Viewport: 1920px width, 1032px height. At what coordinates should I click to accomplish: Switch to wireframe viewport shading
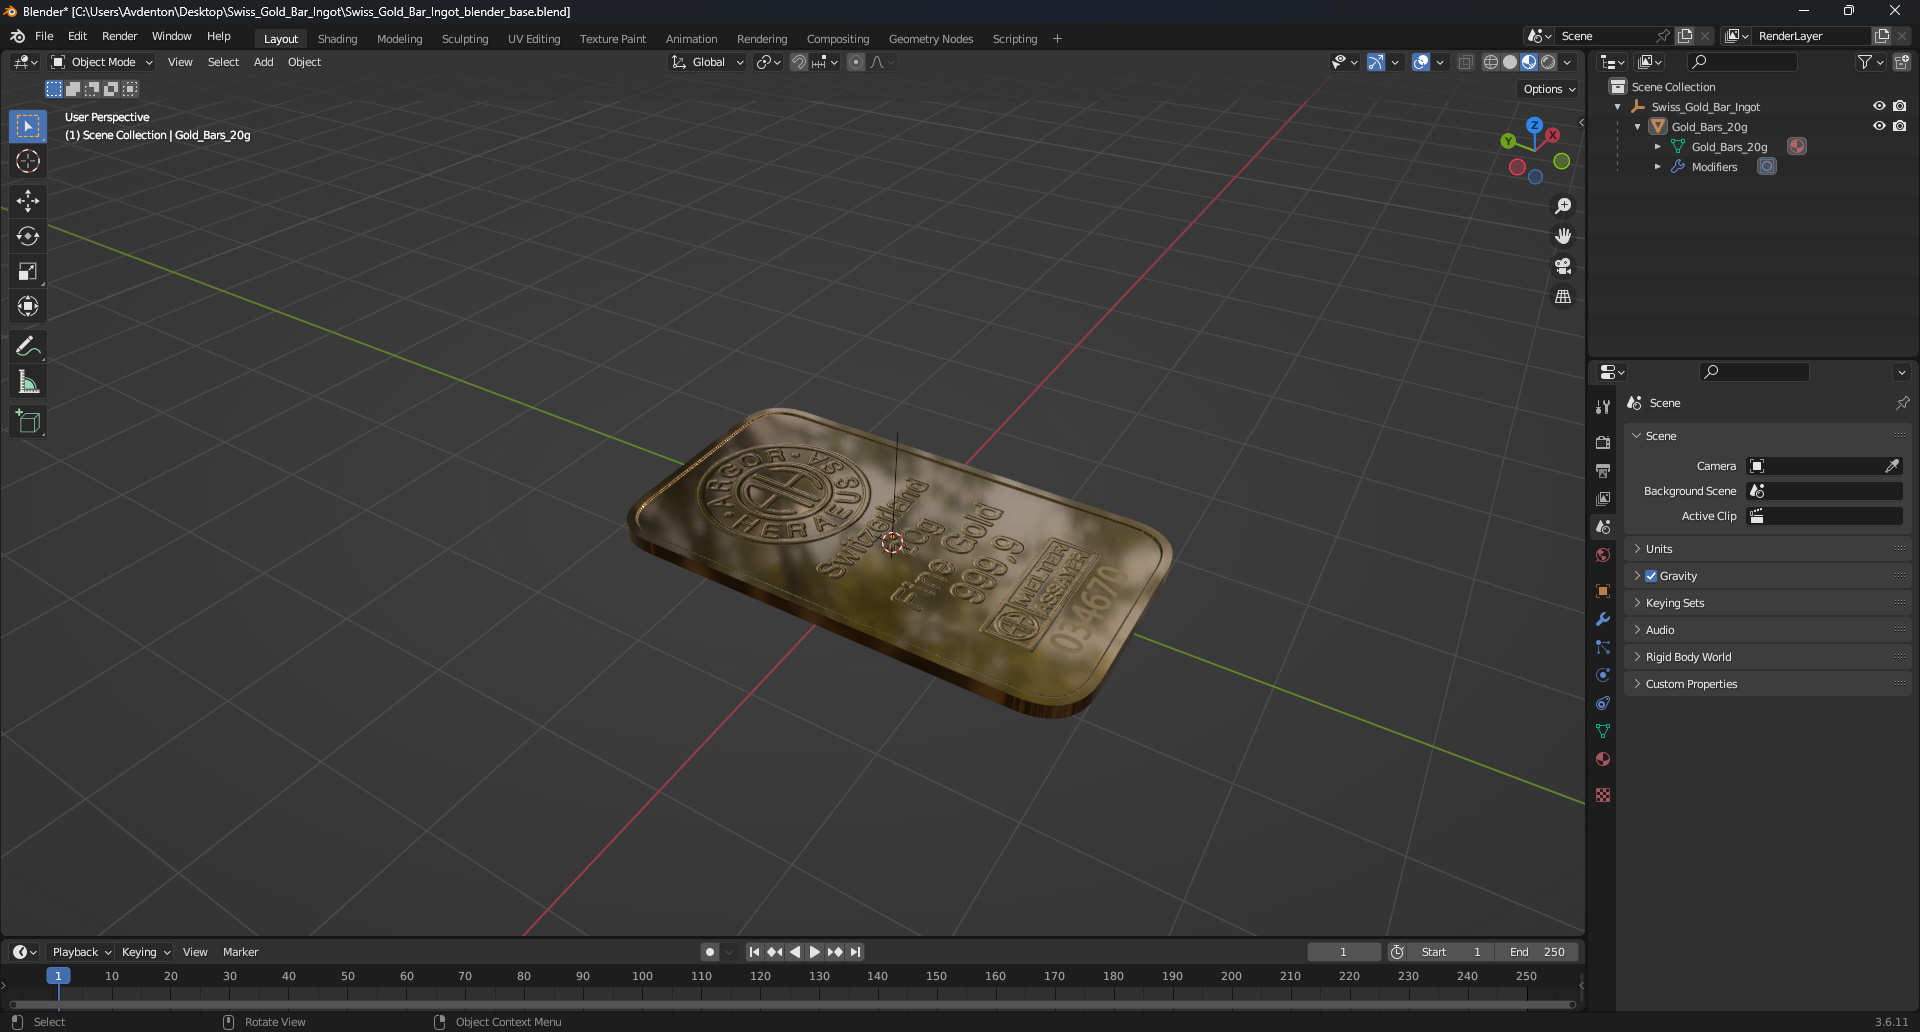[x=1491, y=62]
